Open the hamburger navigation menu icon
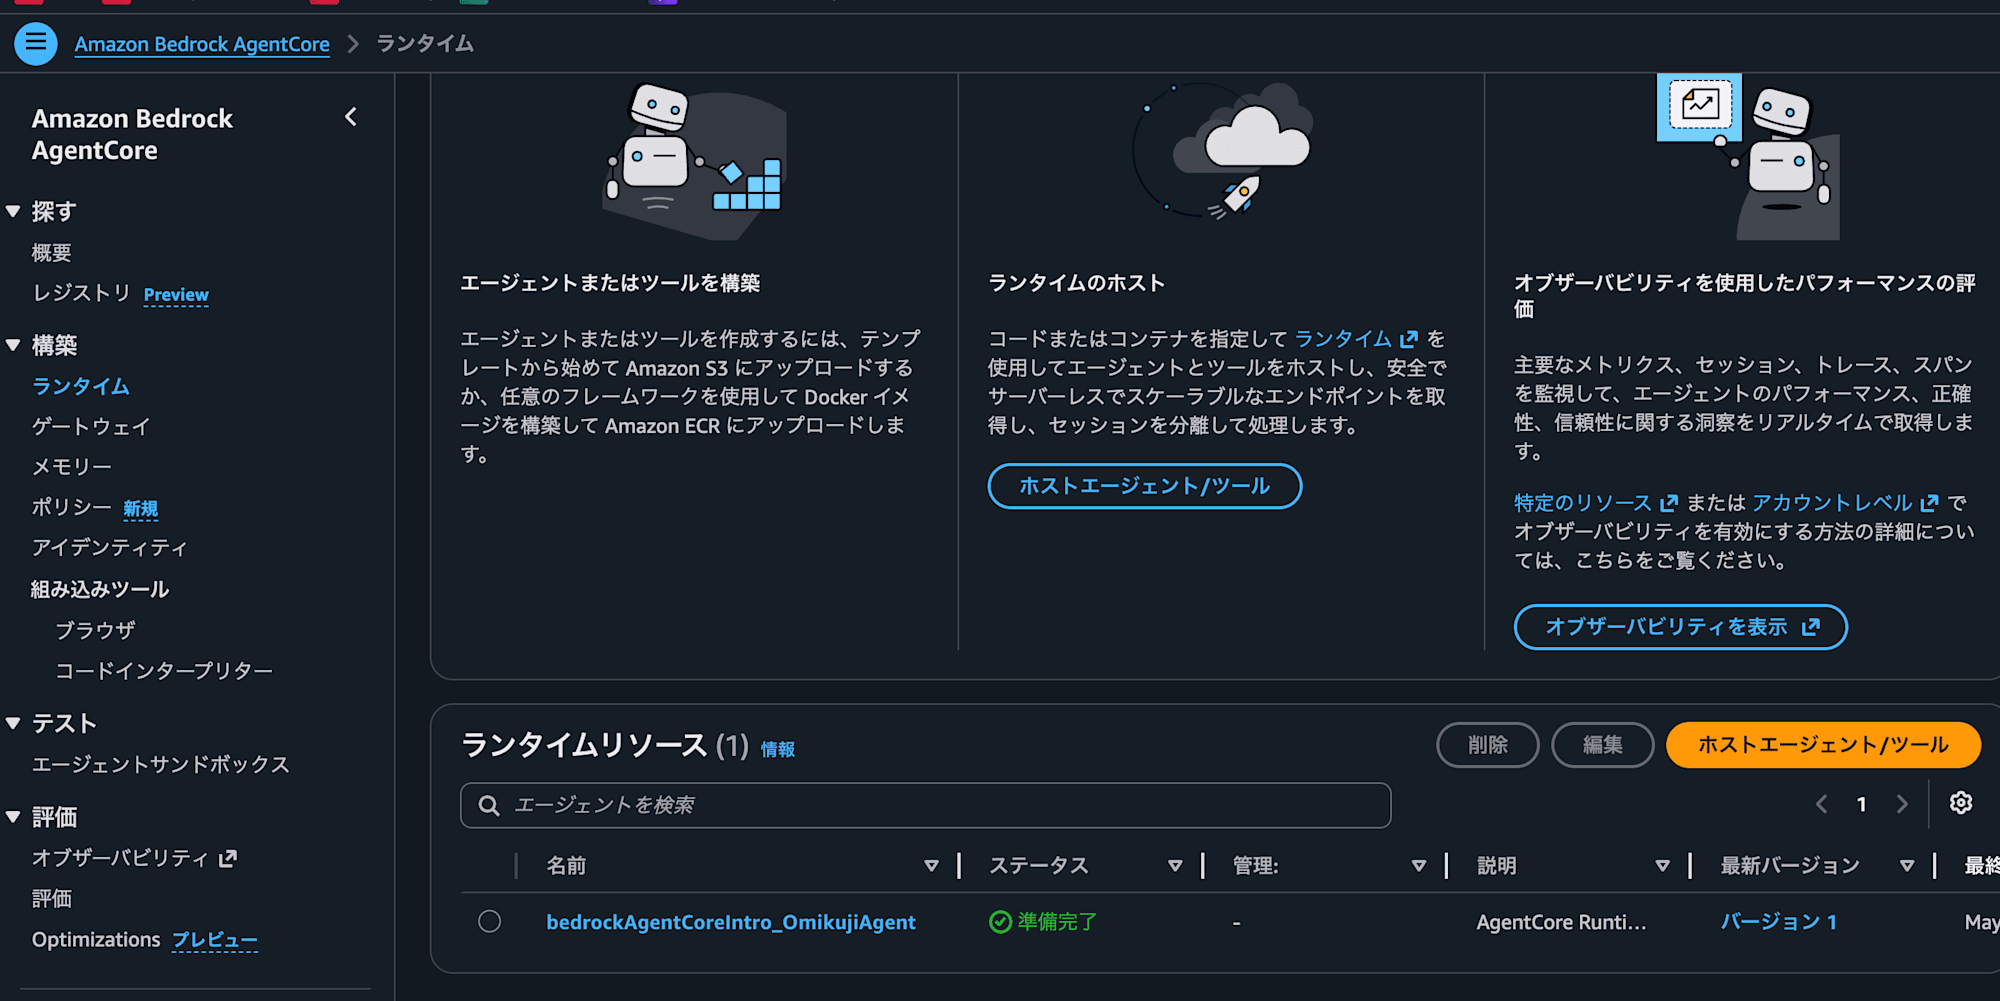The width and height of the screenshot is (2000, 1001). click(36, 43)
